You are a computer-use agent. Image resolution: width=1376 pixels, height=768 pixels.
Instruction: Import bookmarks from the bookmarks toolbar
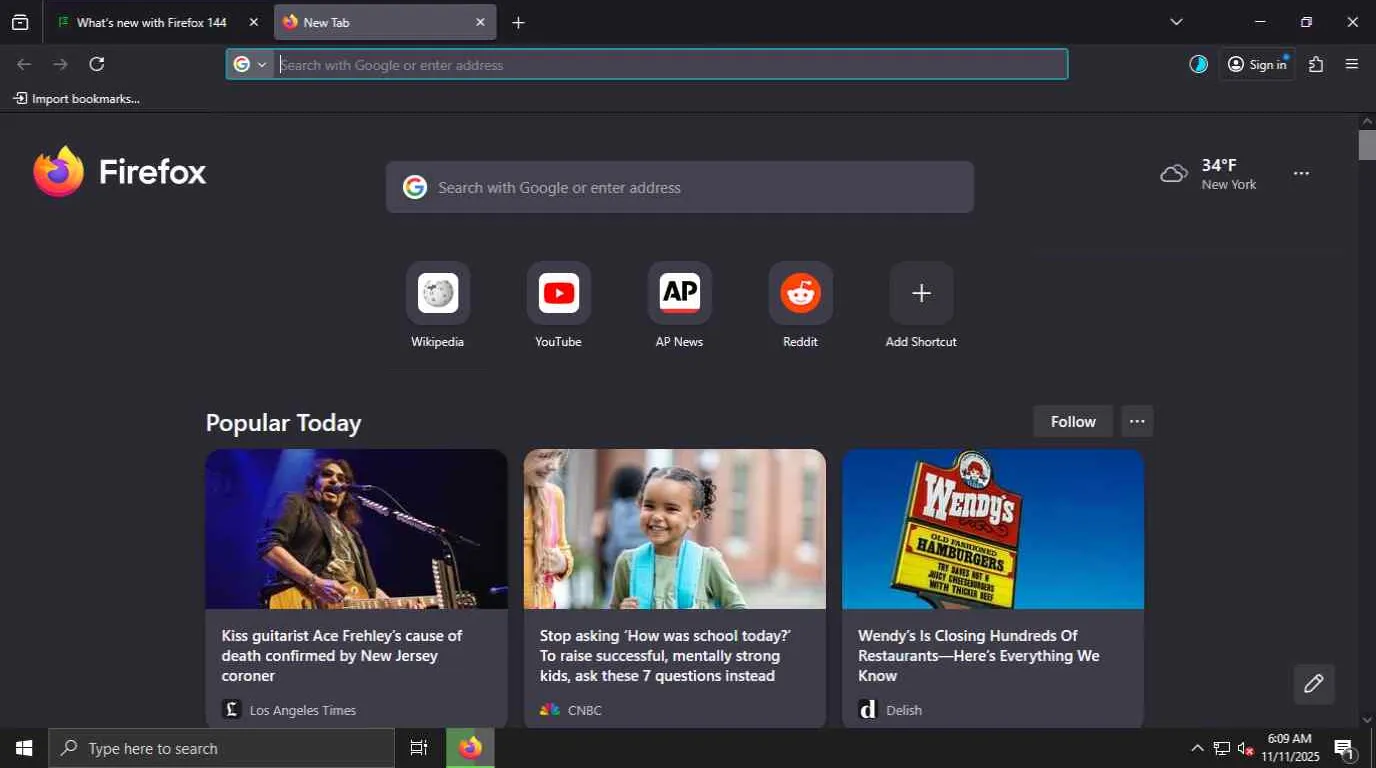[x=76, y=98]
